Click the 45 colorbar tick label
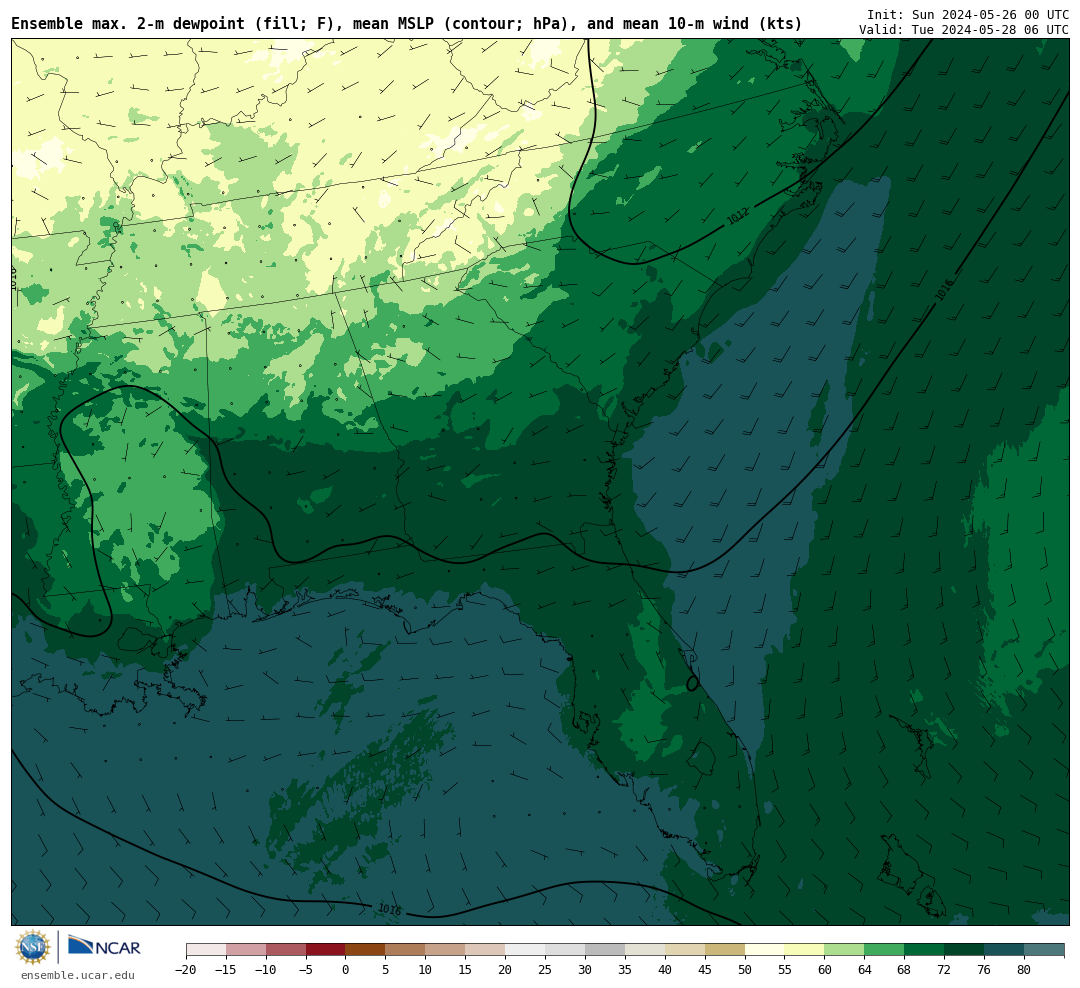This screenshot has width=1080, height=988. click(705, 970)
